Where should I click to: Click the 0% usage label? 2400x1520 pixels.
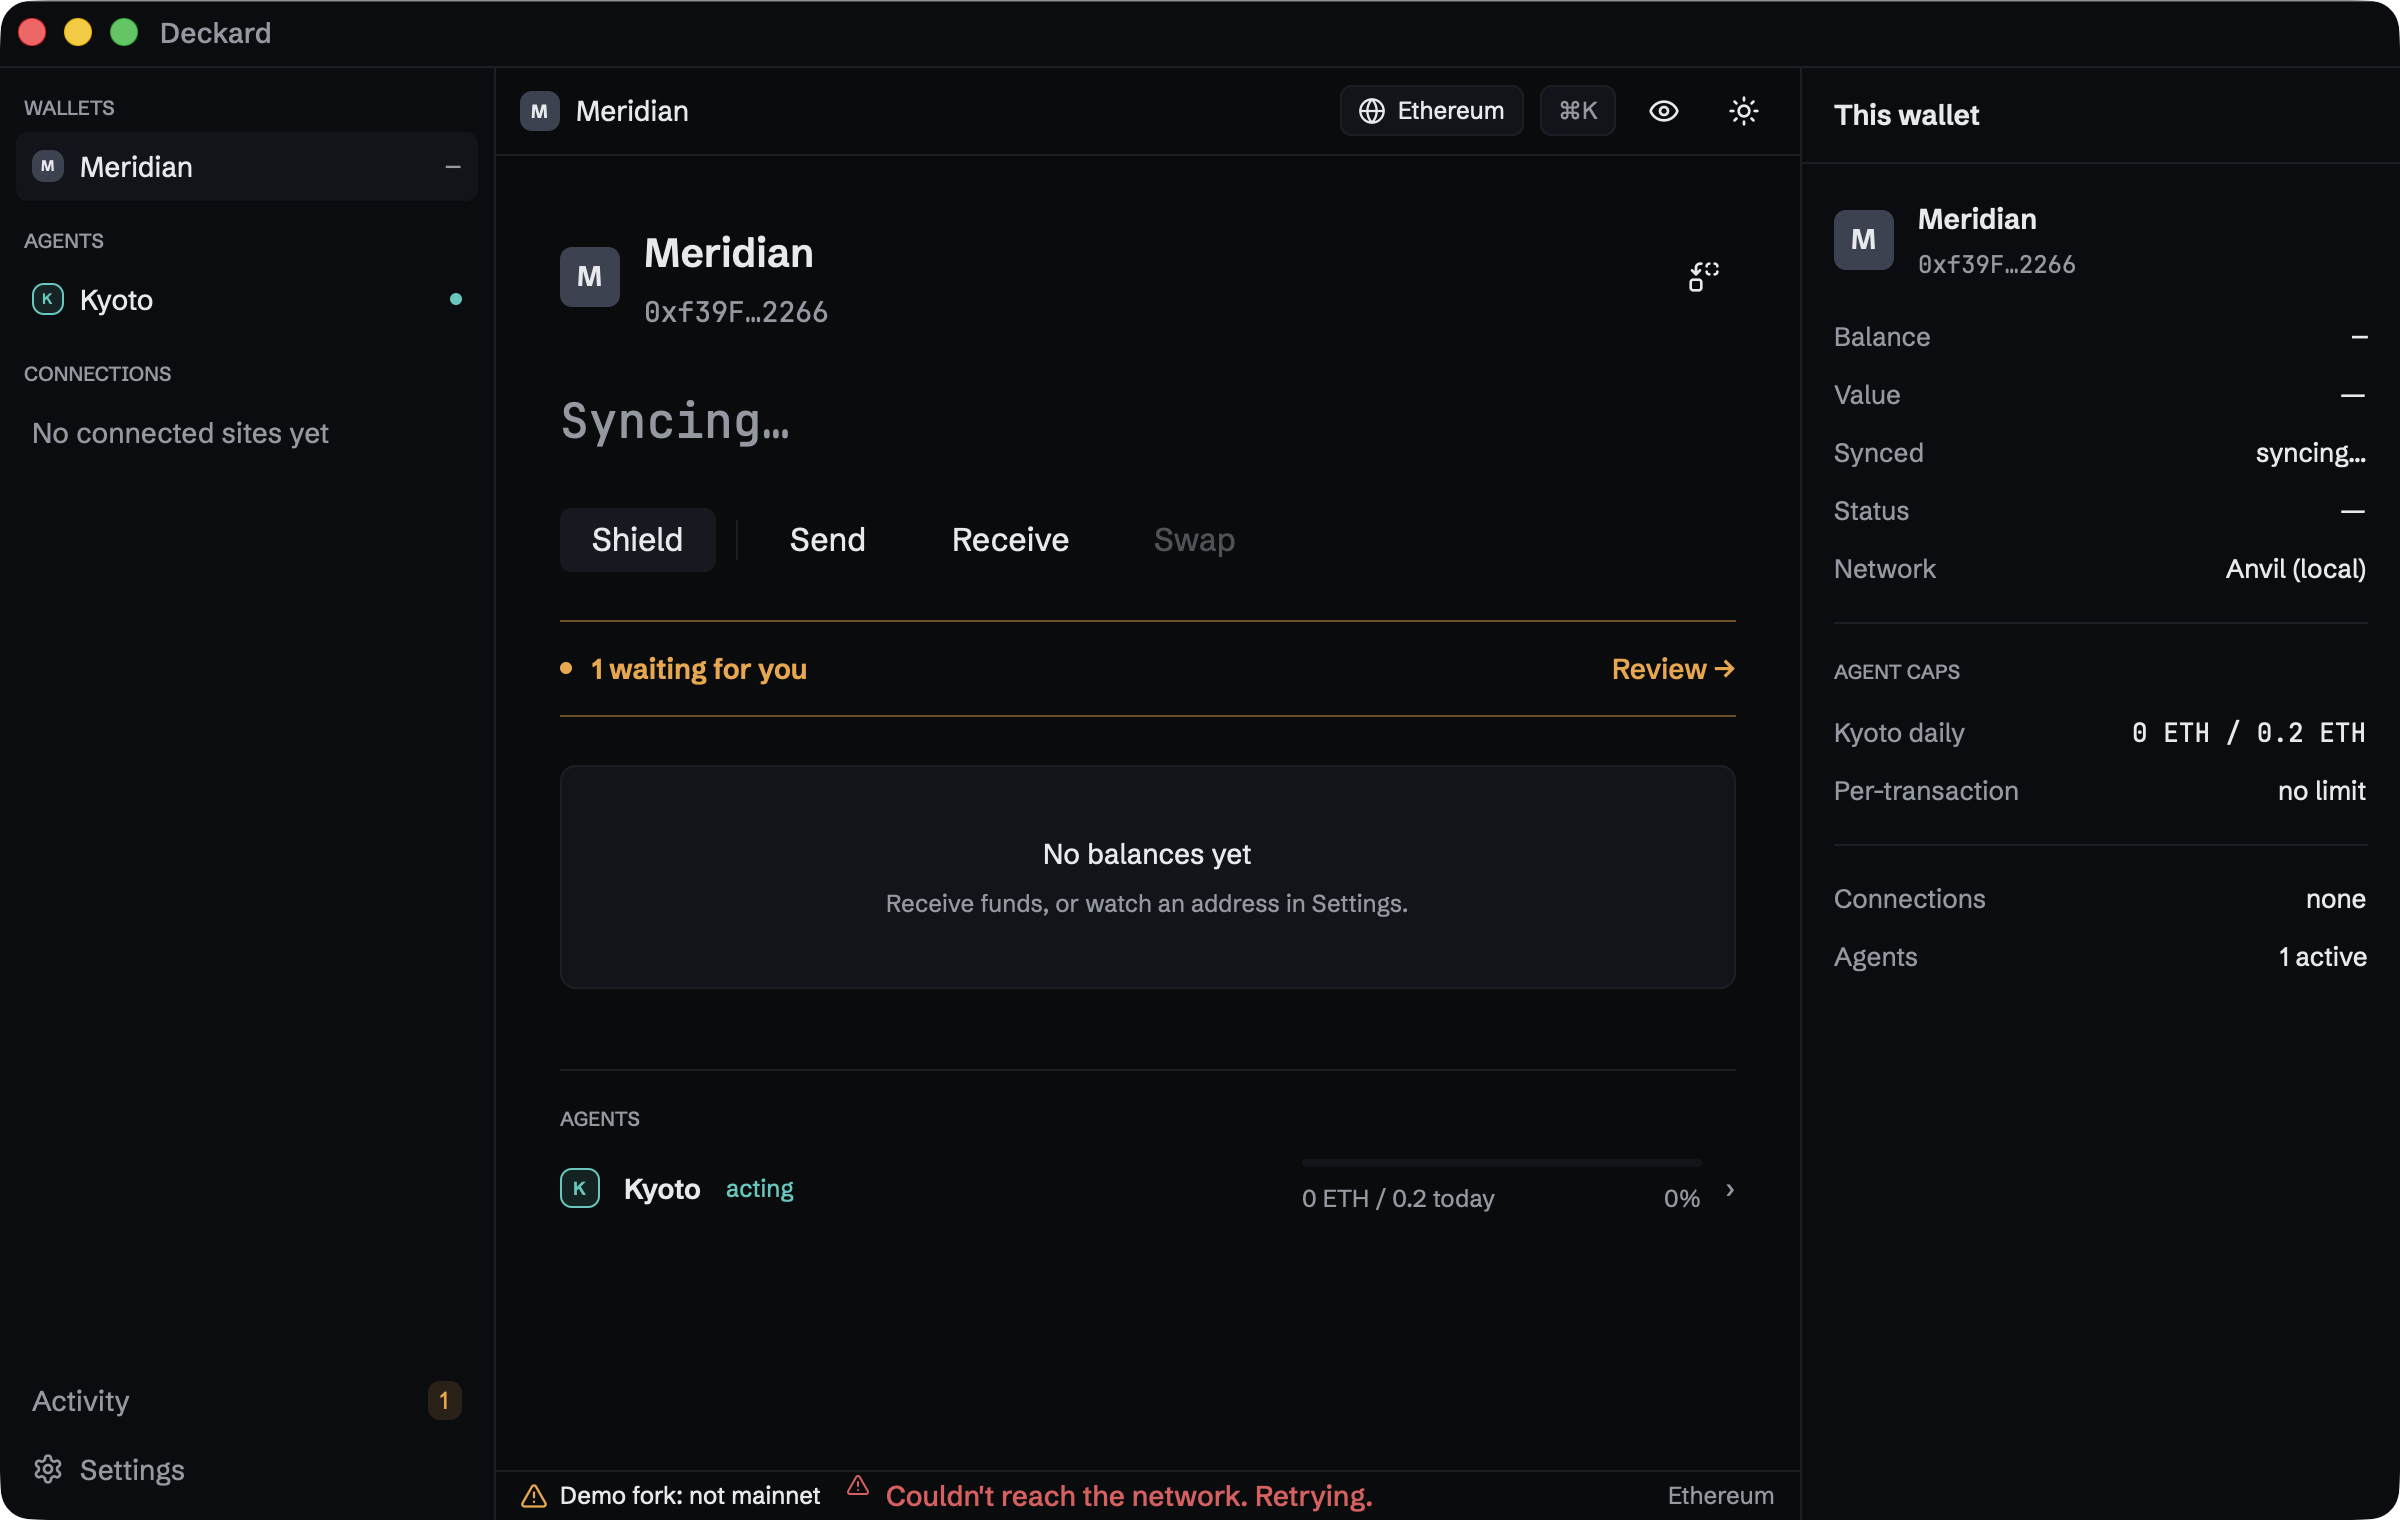1681,1198
